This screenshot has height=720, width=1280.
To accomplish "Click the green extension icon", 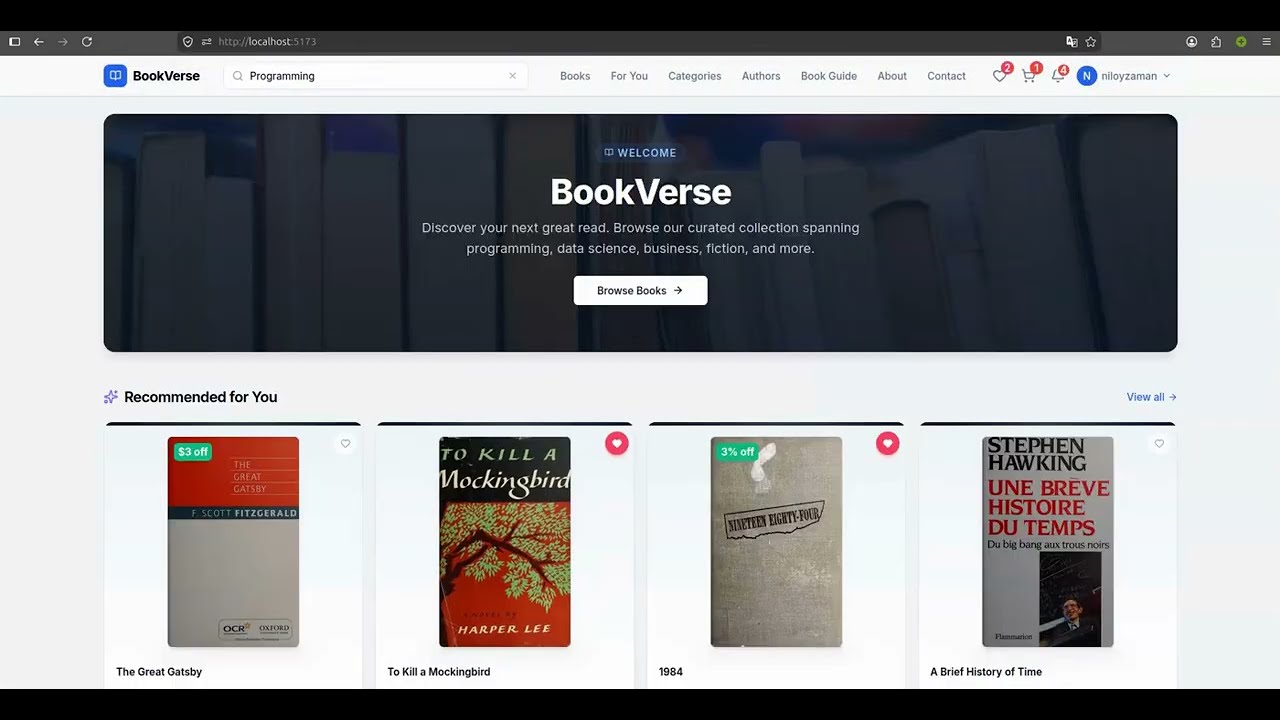I will (1241, 42).
